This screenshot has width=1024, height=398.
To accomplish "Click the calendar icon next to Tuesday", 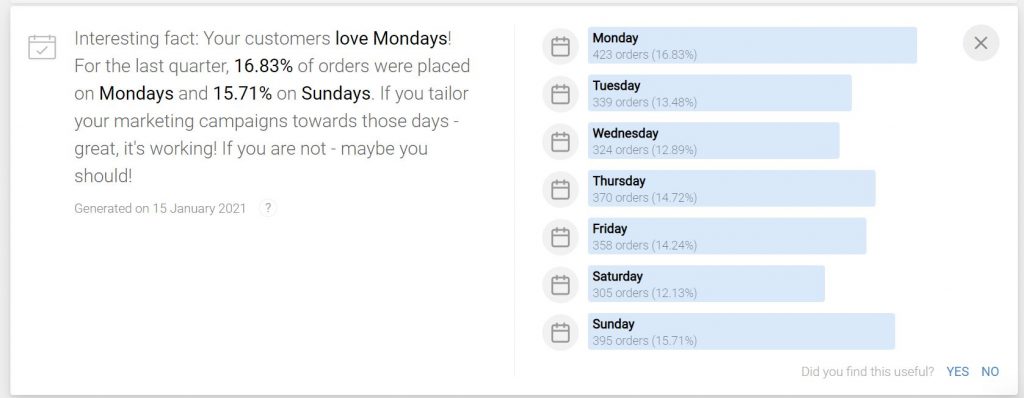I will click(x=560, y=94).
